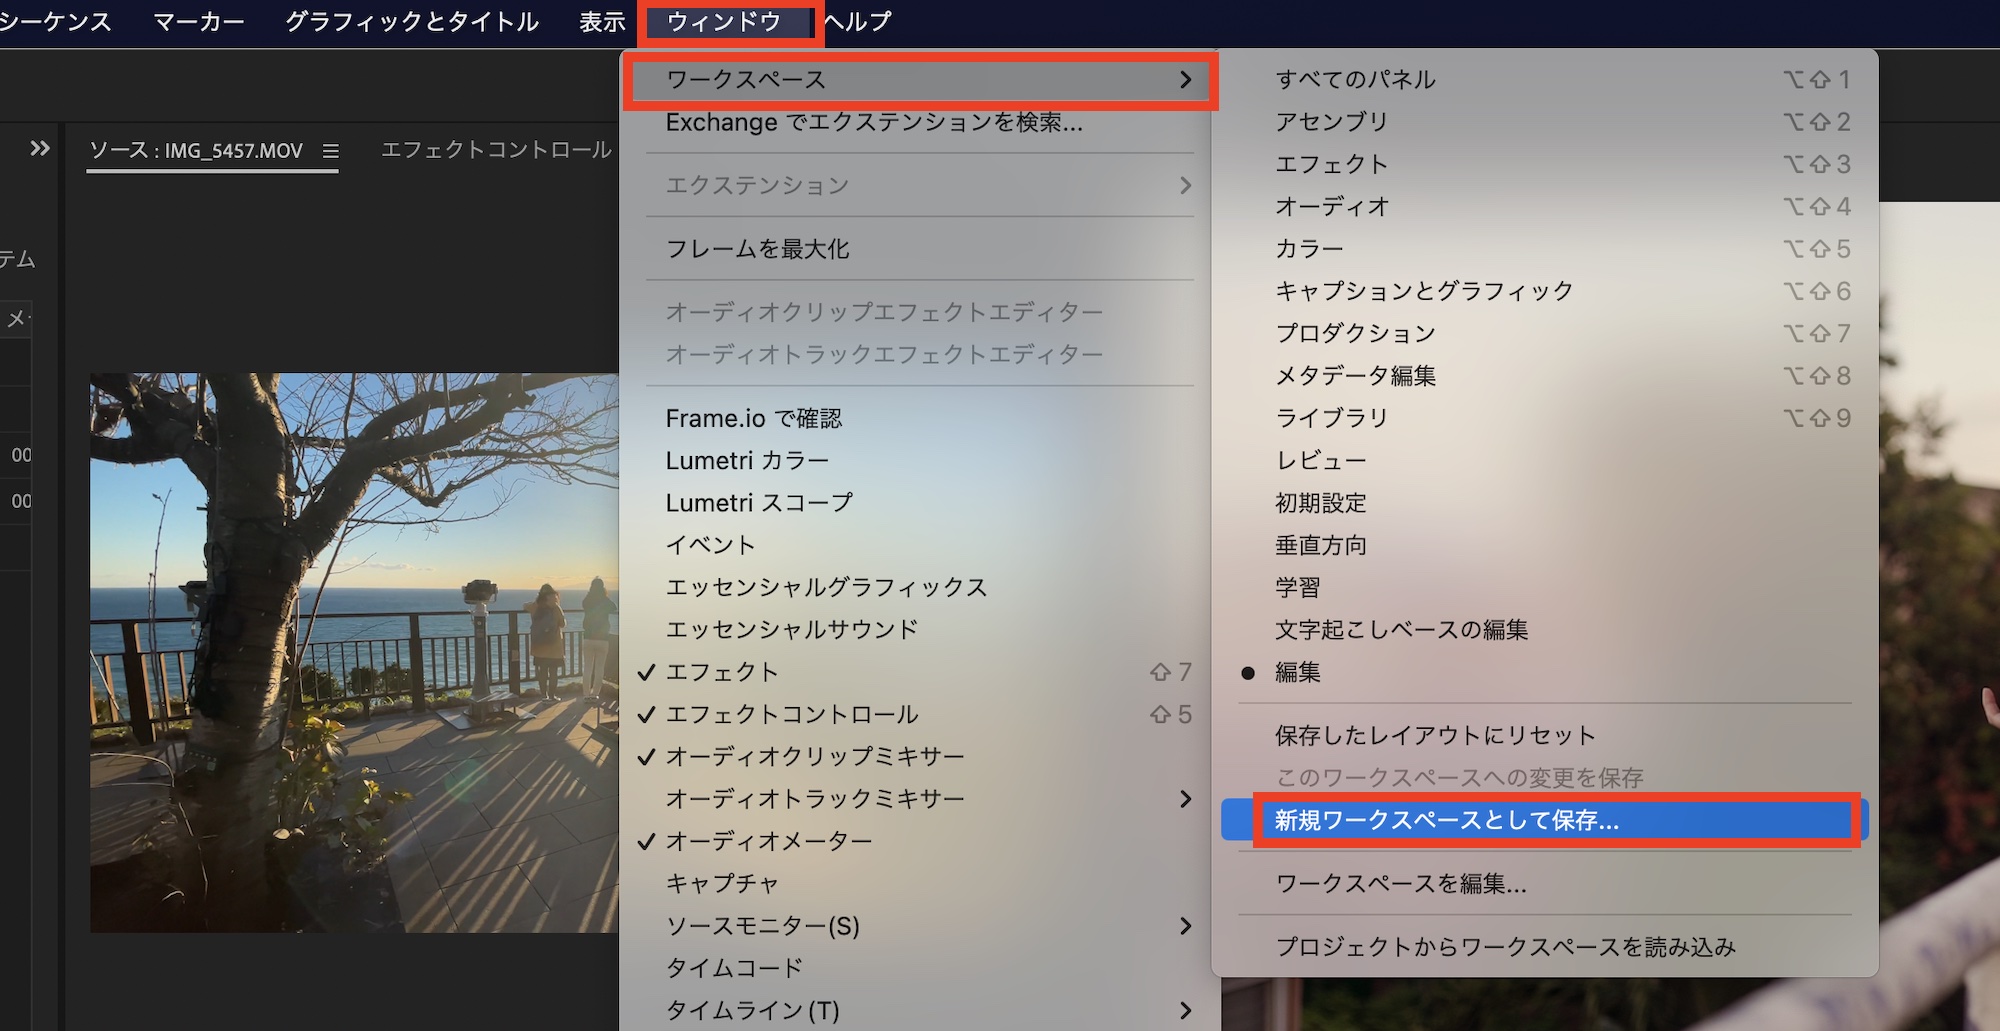The image size is (2000, 1031).
Task: Open the エッセンシャルグラフィックス panel
Action: tap(920, 587)
